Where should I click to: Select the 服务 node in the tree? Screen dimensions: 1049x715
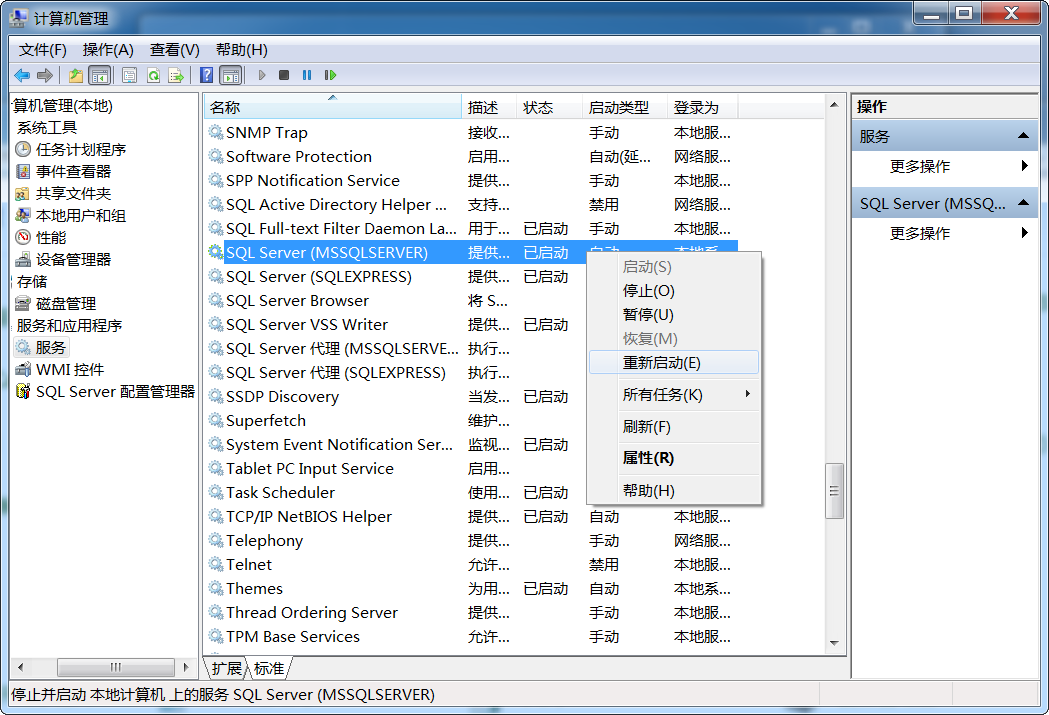(x=51, y=348)
